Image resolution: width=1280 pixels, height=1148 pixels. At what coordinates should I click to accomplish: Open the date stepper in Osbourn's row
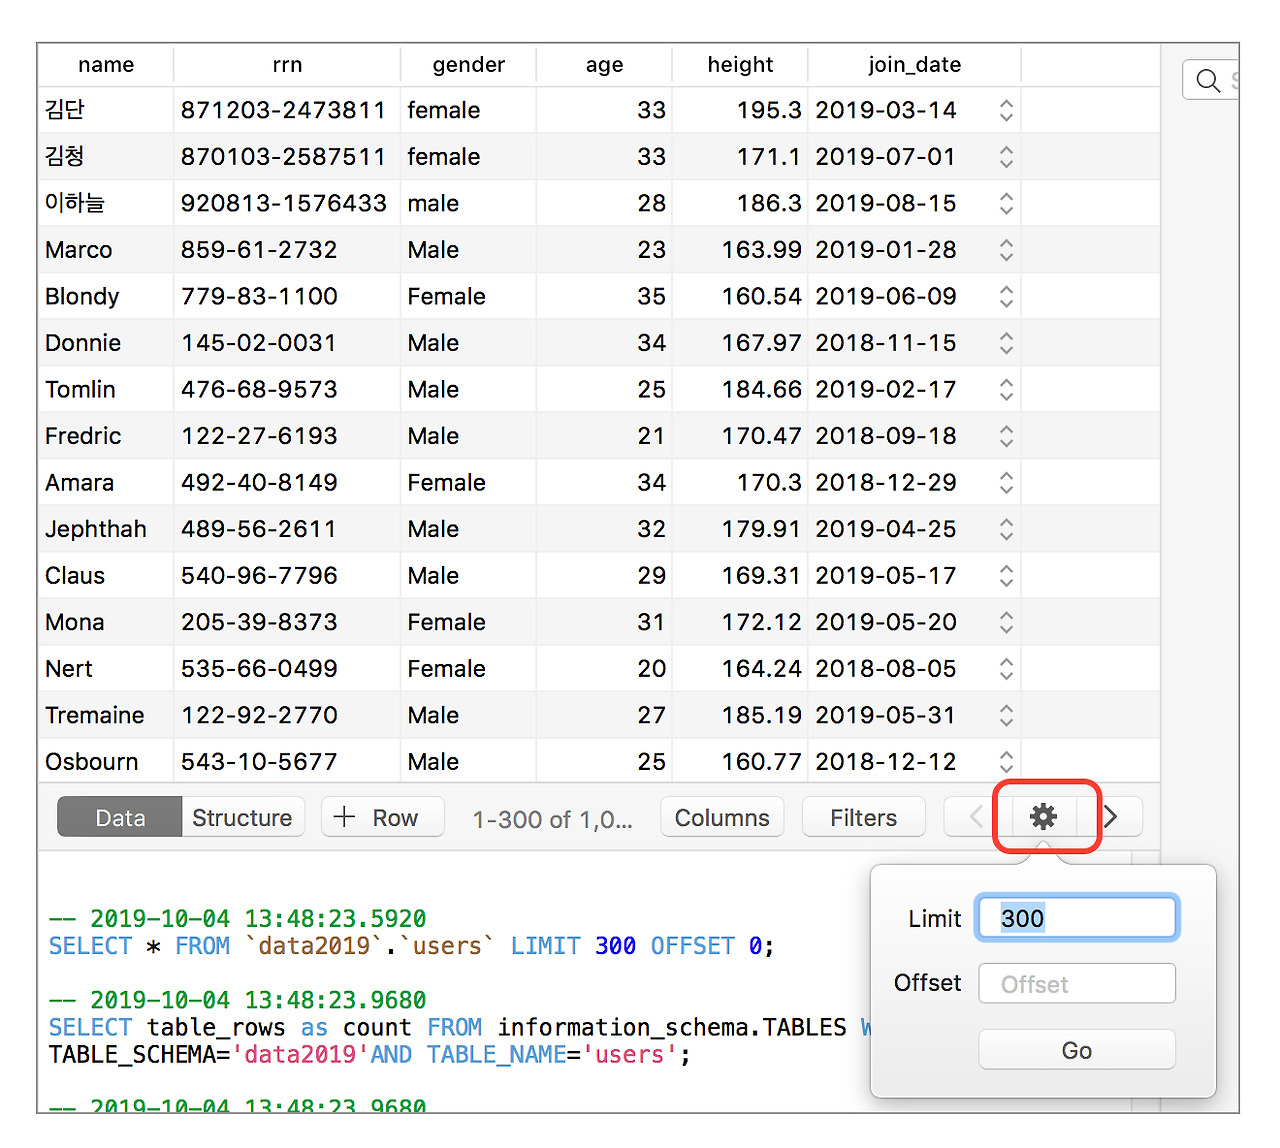click(x=1006, y=761)
